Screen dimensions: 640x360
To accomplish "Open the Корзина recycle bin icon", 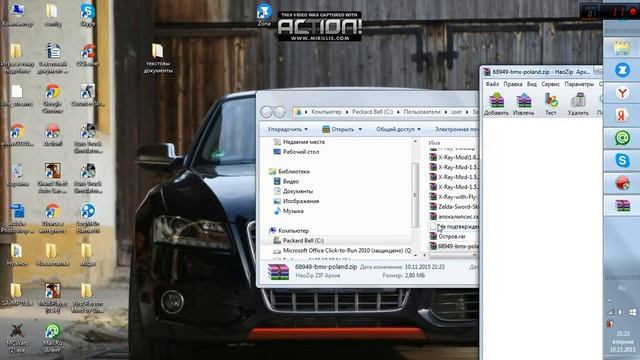I will (x=18, y=175).
